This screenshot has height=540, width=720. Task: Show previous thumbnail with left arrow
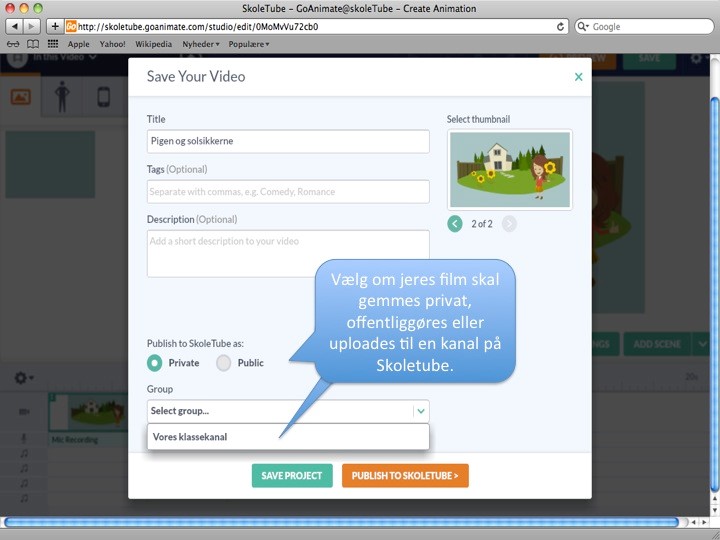point(455,224)
